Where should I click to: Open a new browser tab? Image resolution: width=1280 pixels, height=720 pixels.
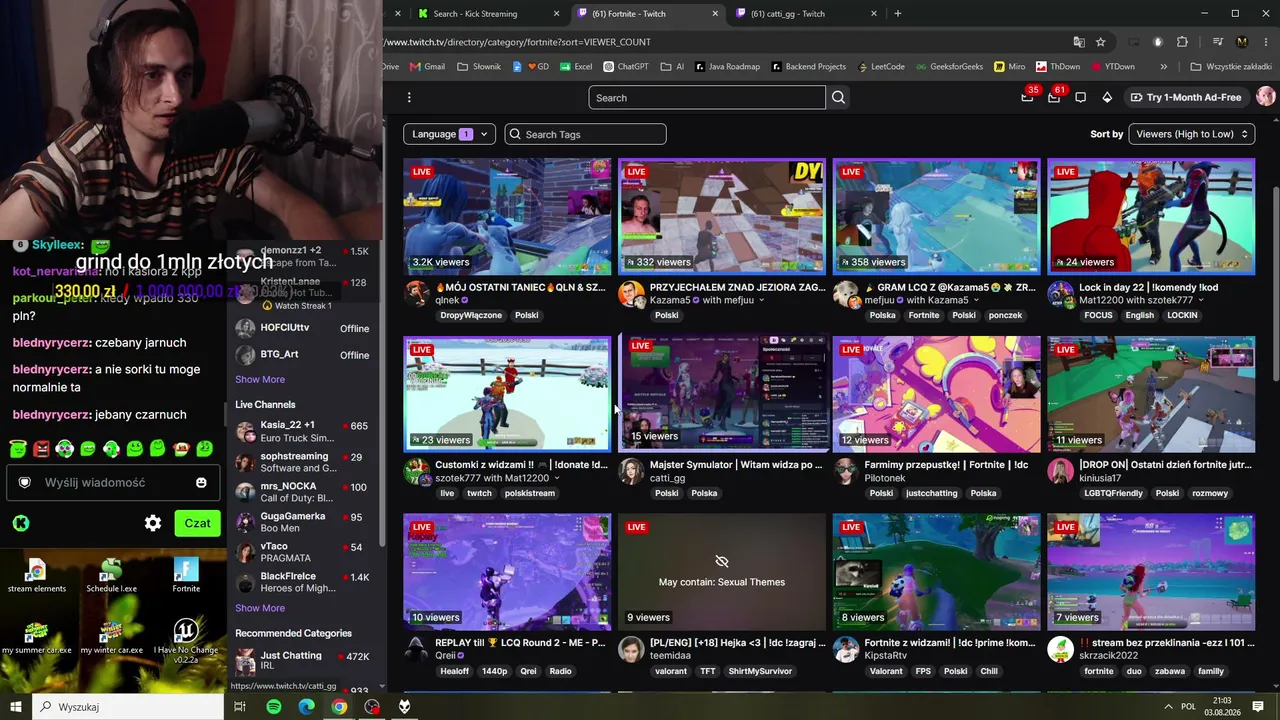898,14
